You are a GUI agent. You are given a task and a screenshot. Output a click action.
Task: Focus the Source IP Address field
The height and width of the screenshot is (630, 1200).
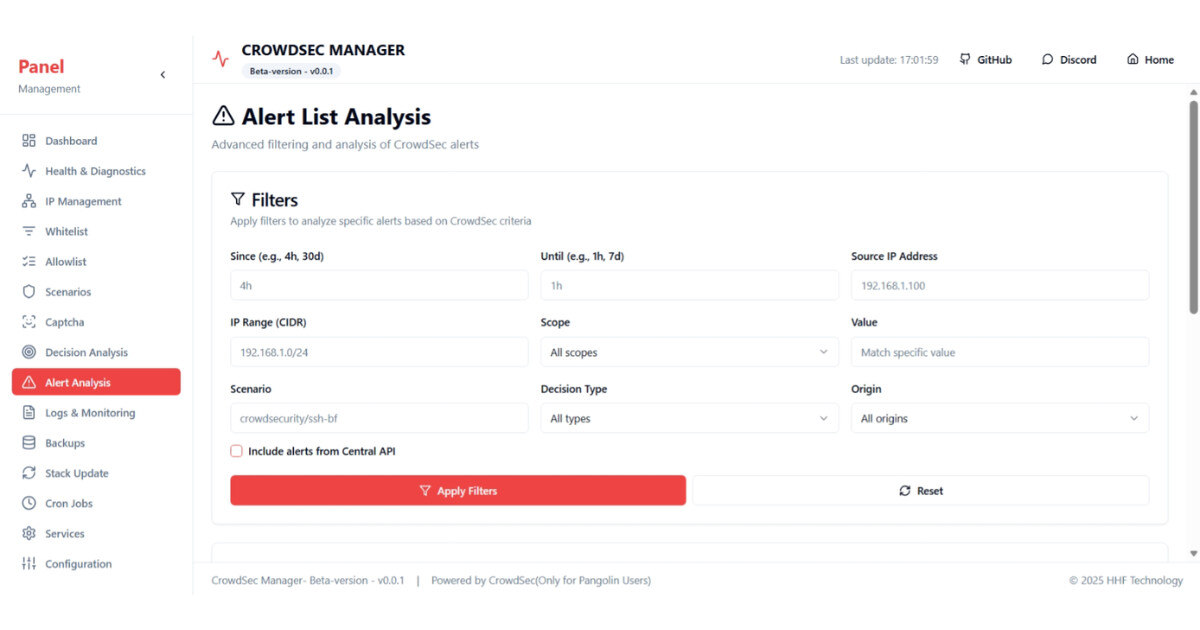[999, 286]
